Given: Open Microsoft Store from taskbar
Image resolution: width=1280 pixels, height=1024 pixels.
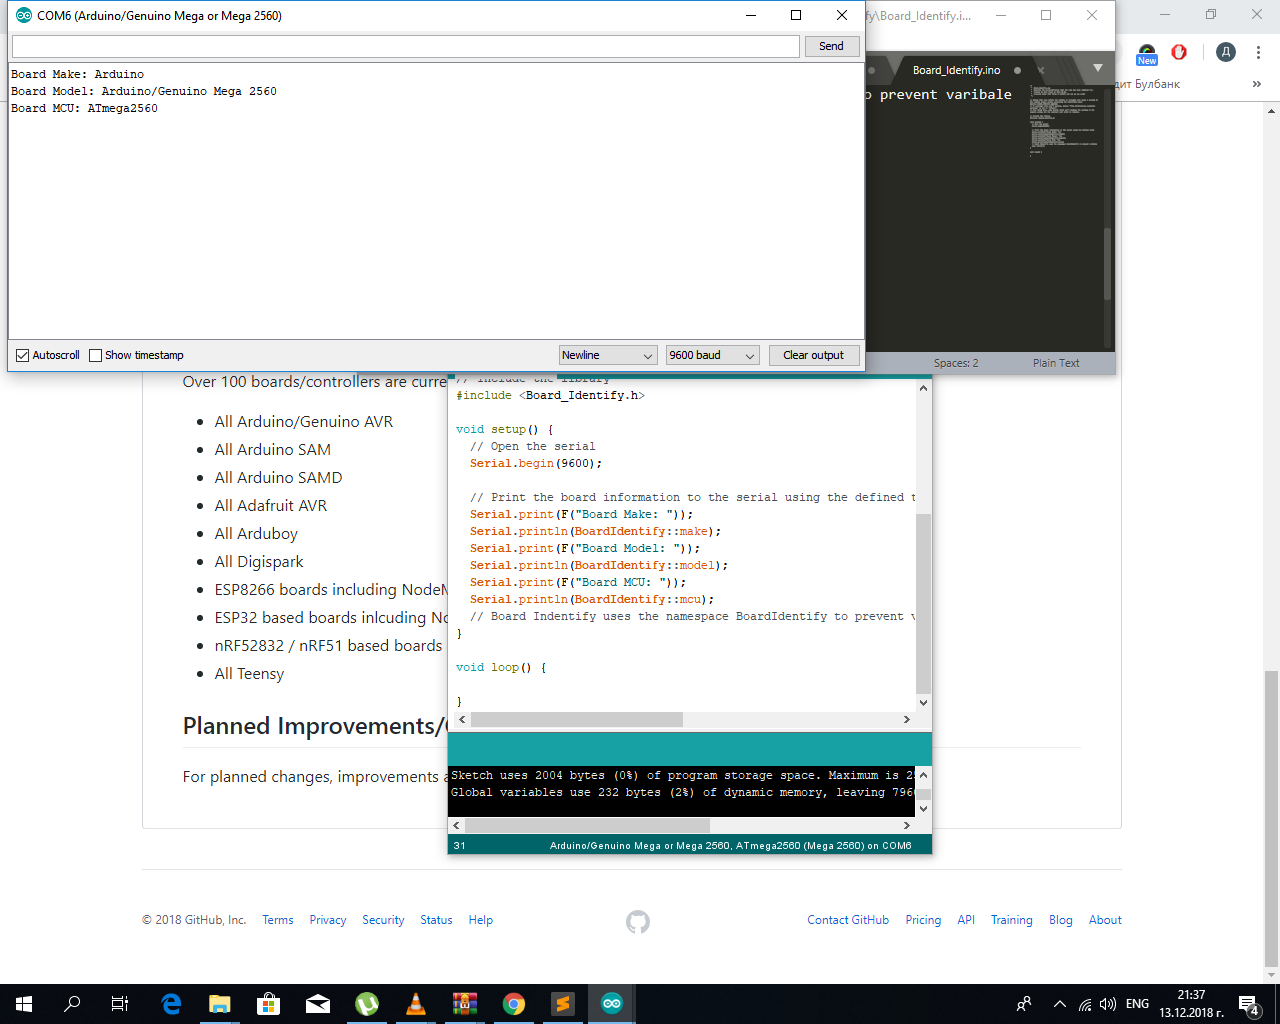Looking at the screenshot, I should point(269,1004).
